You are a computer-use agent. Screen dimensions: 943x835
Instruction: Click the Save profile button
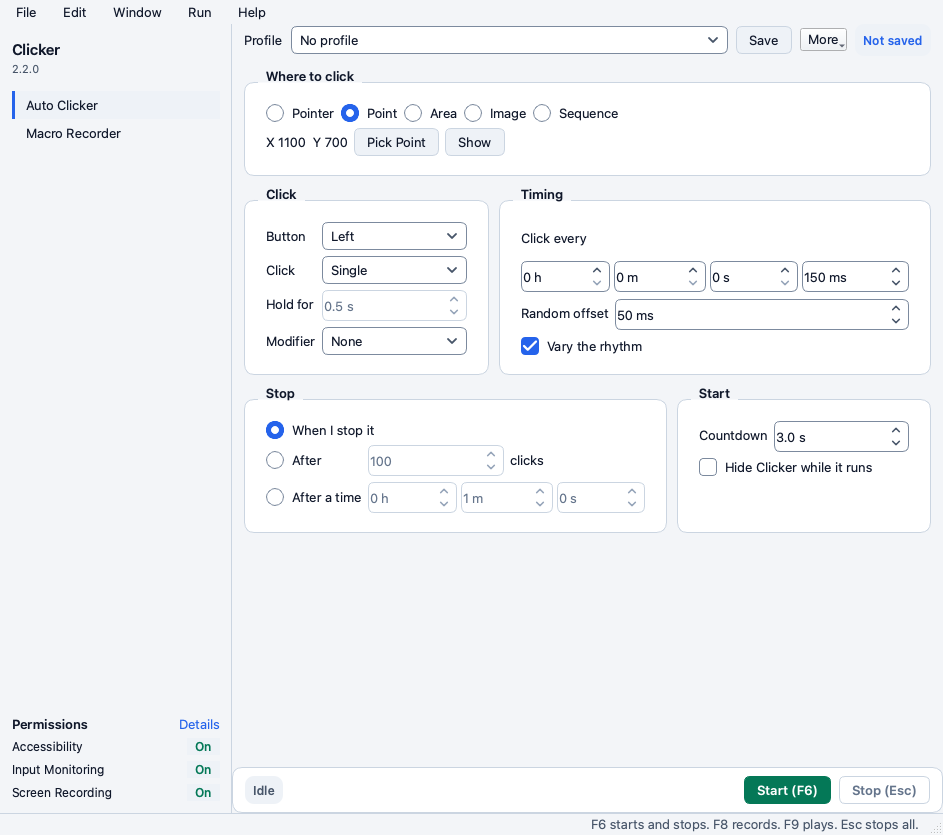763,40
